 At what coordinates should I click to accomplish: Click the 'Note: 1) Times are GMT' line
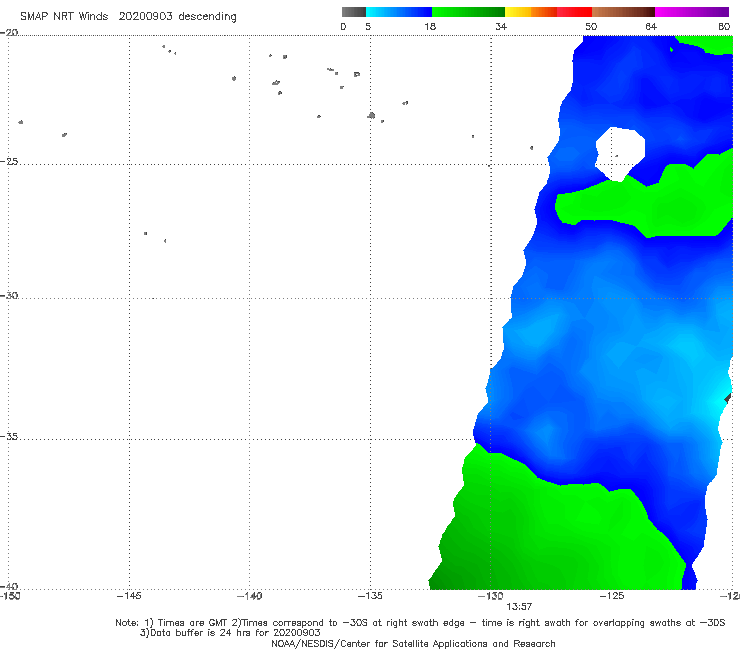420,623
